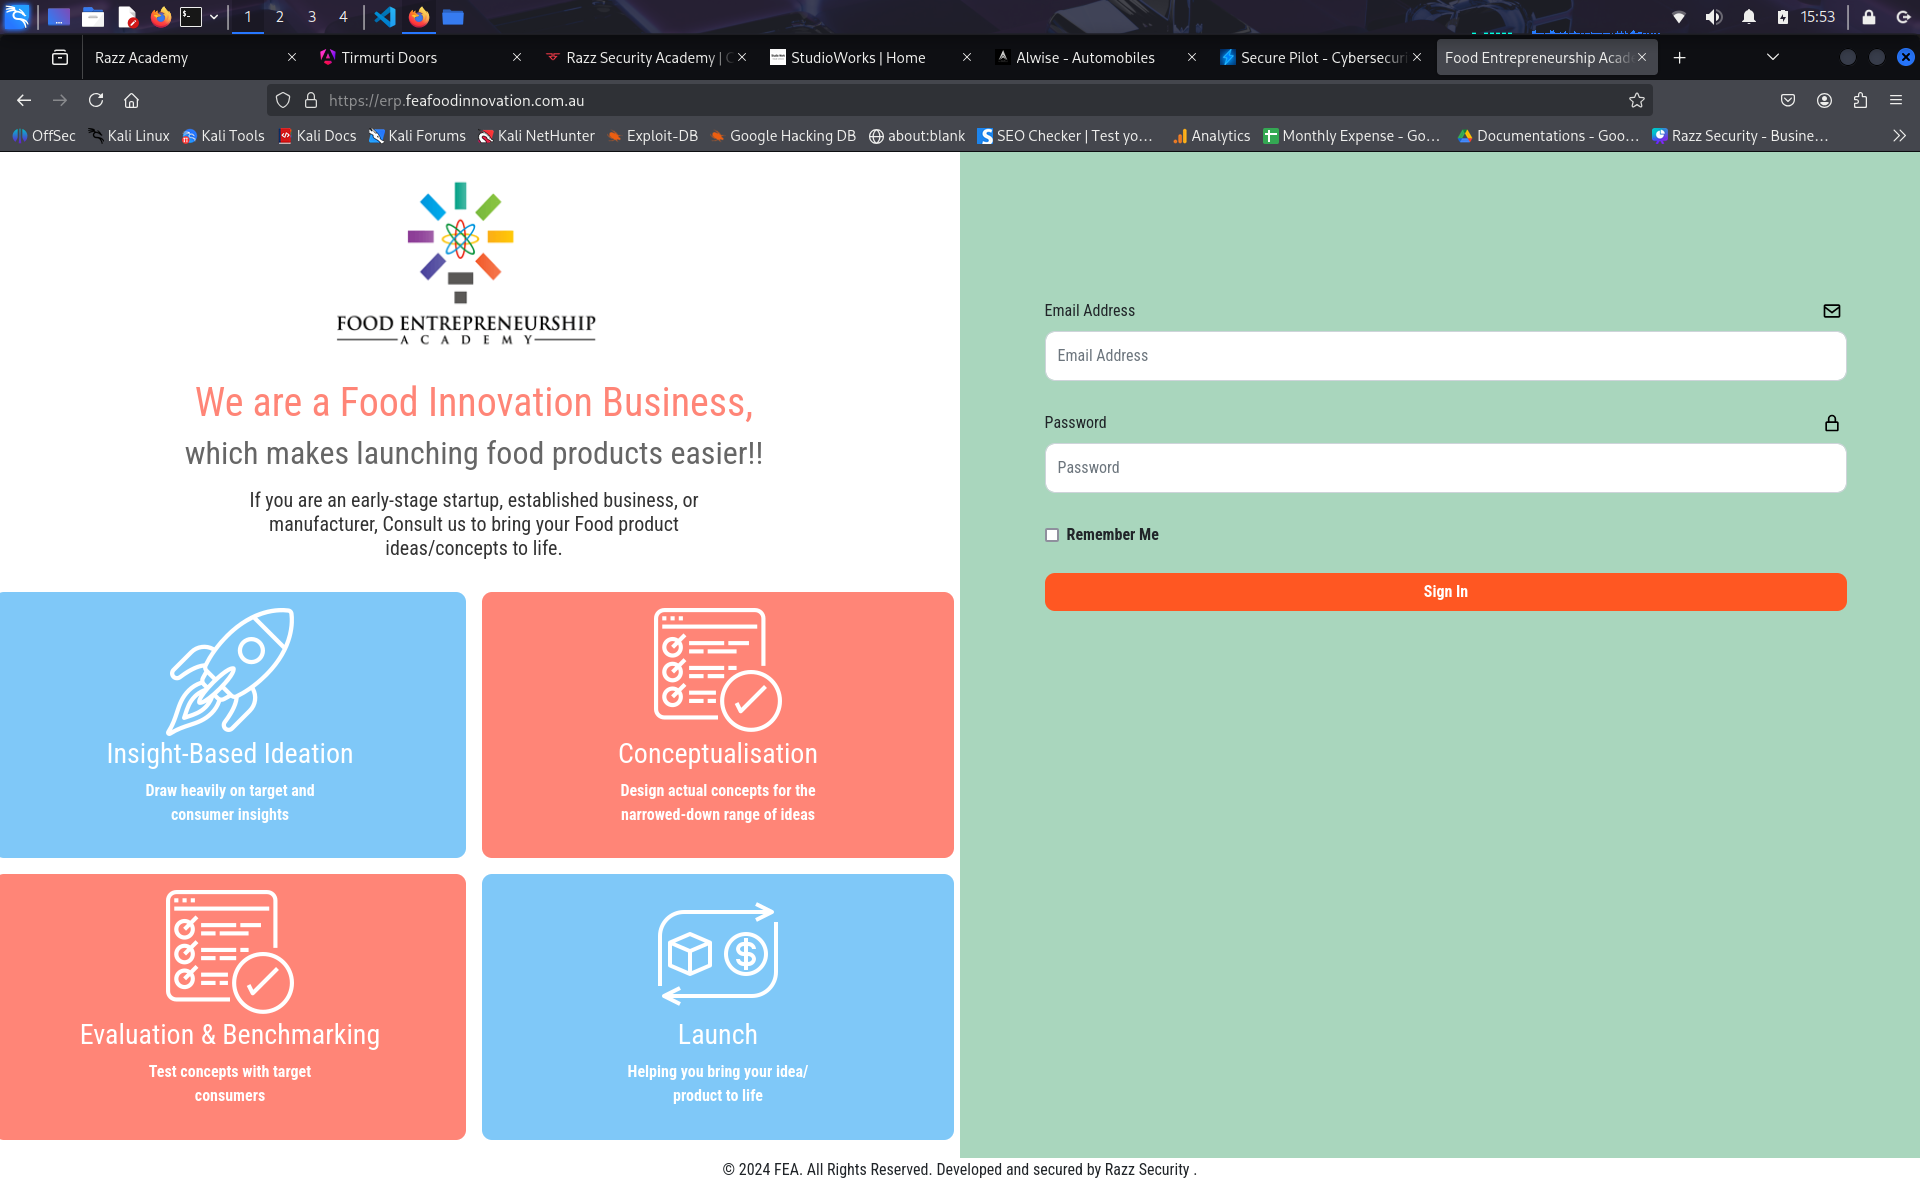Switch to the Razz Academy tab

183,58
